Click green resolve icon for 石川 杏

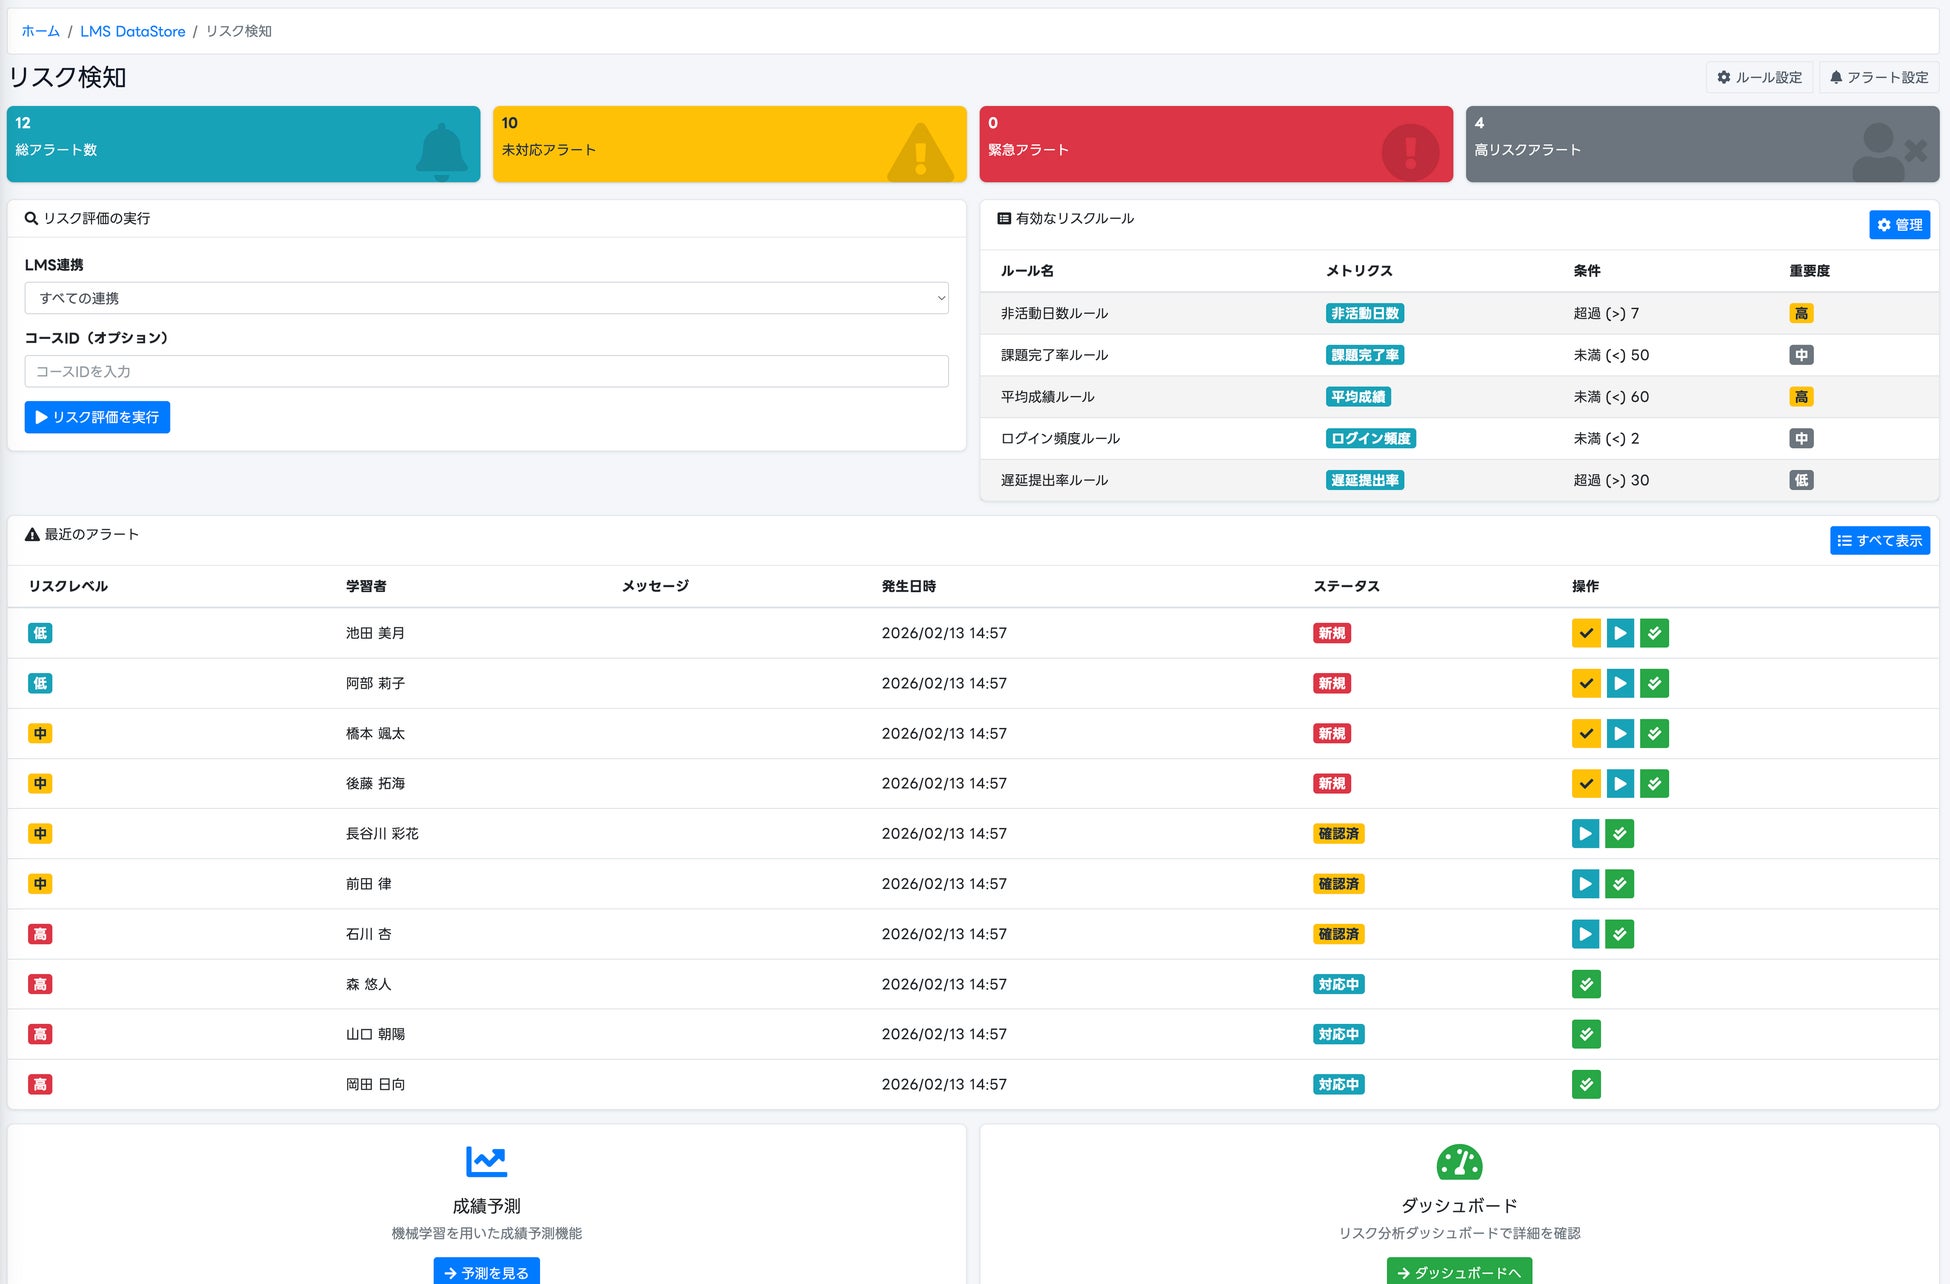[1619, 934]
